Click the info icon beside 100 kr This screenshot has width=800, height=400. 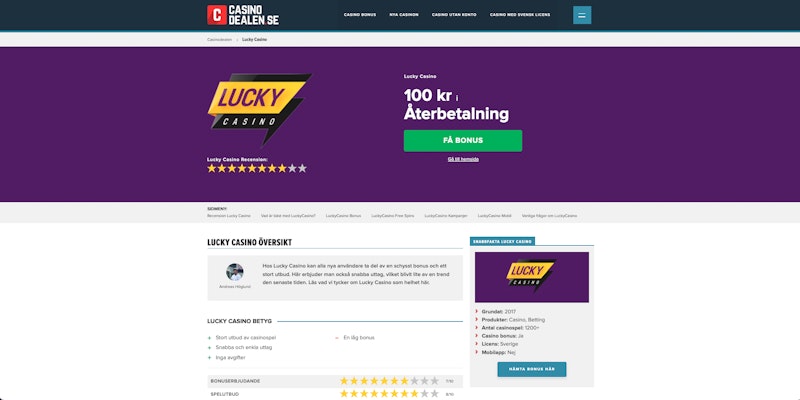pos(457,98)
